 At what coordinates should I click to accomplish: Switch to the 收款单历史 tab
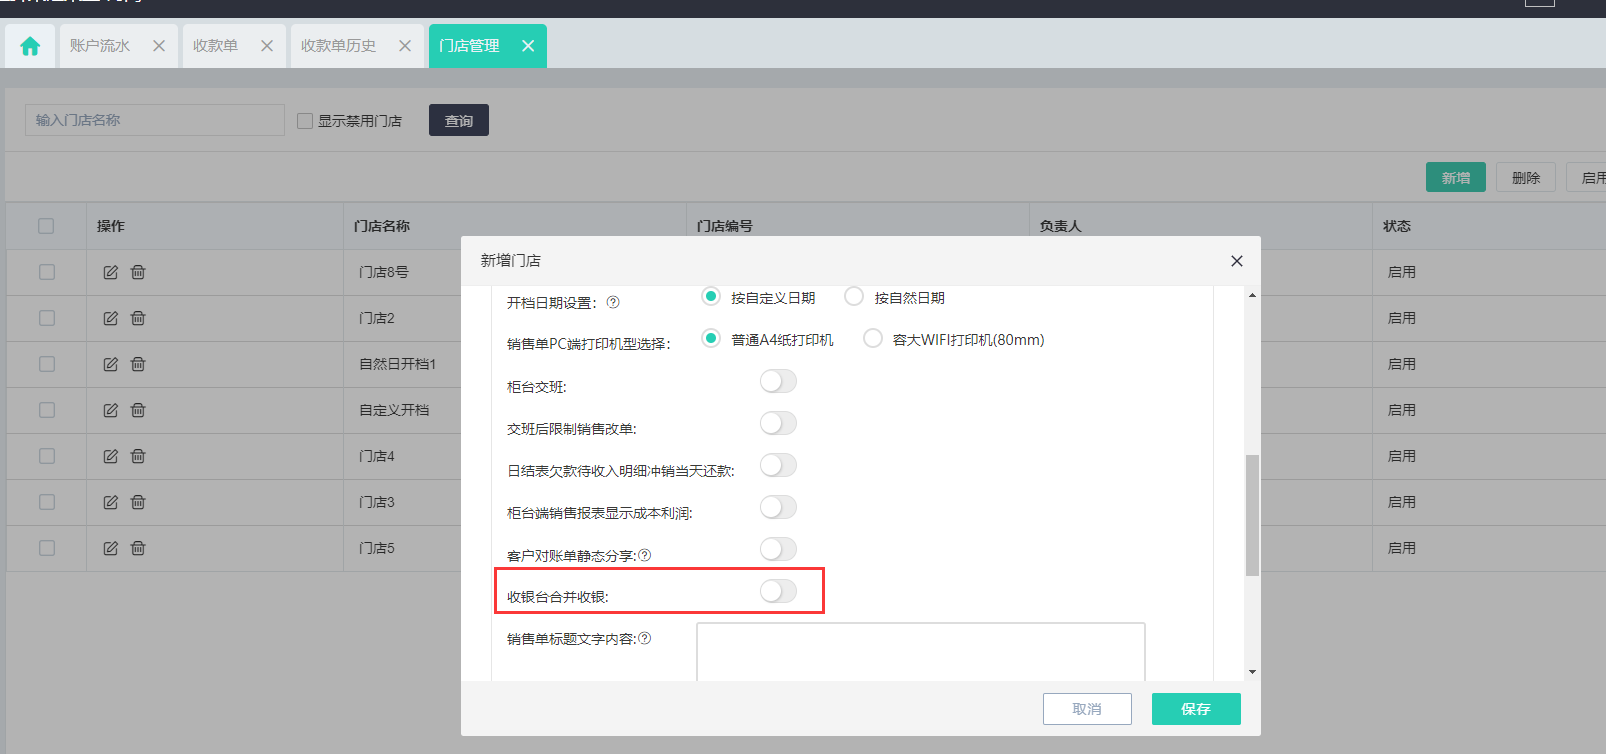pyautogui.click(x=339, y=46)
